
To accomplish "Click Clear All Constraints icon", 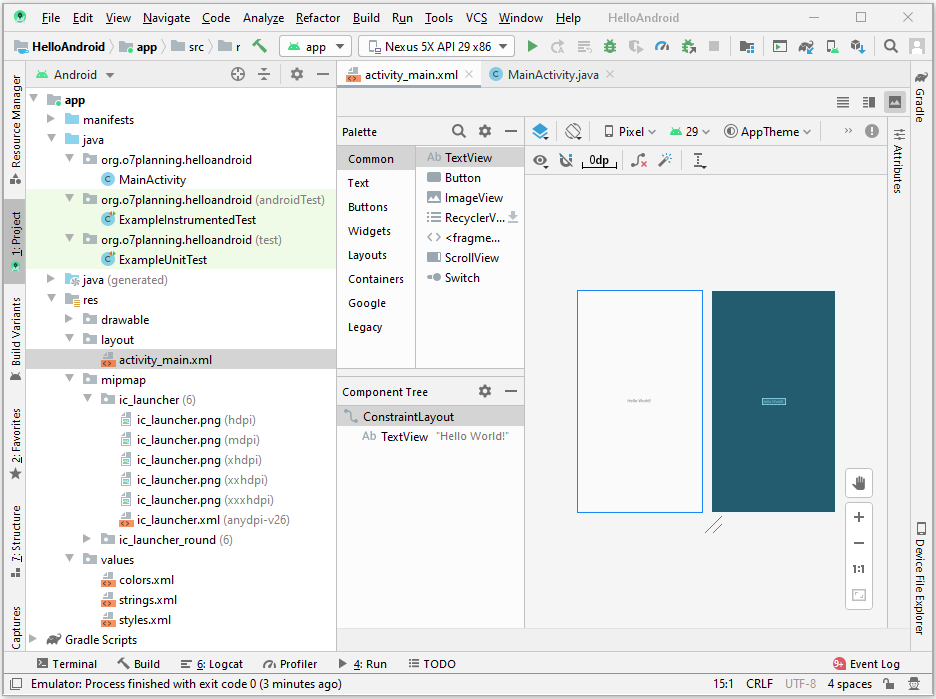I will [639, 160].
